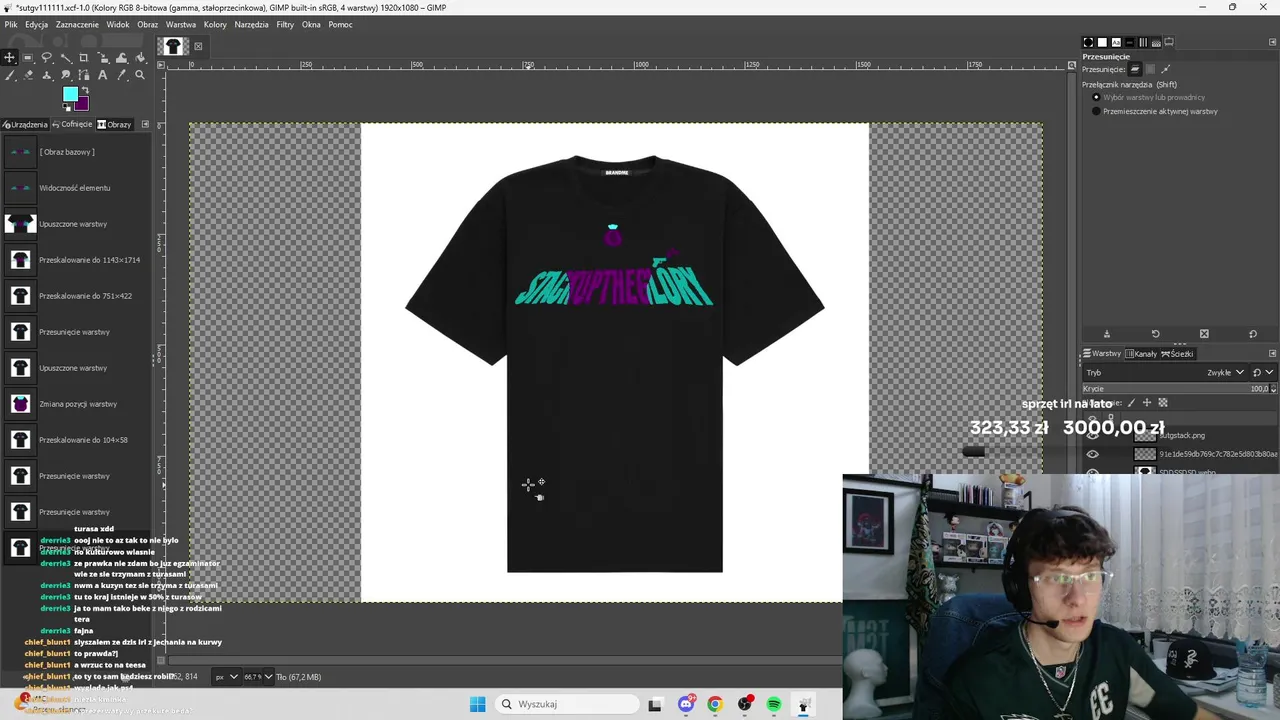Switch to the Urządzenia tab
The height and width of the screenshot is (720, 1280).
[25, 125]
